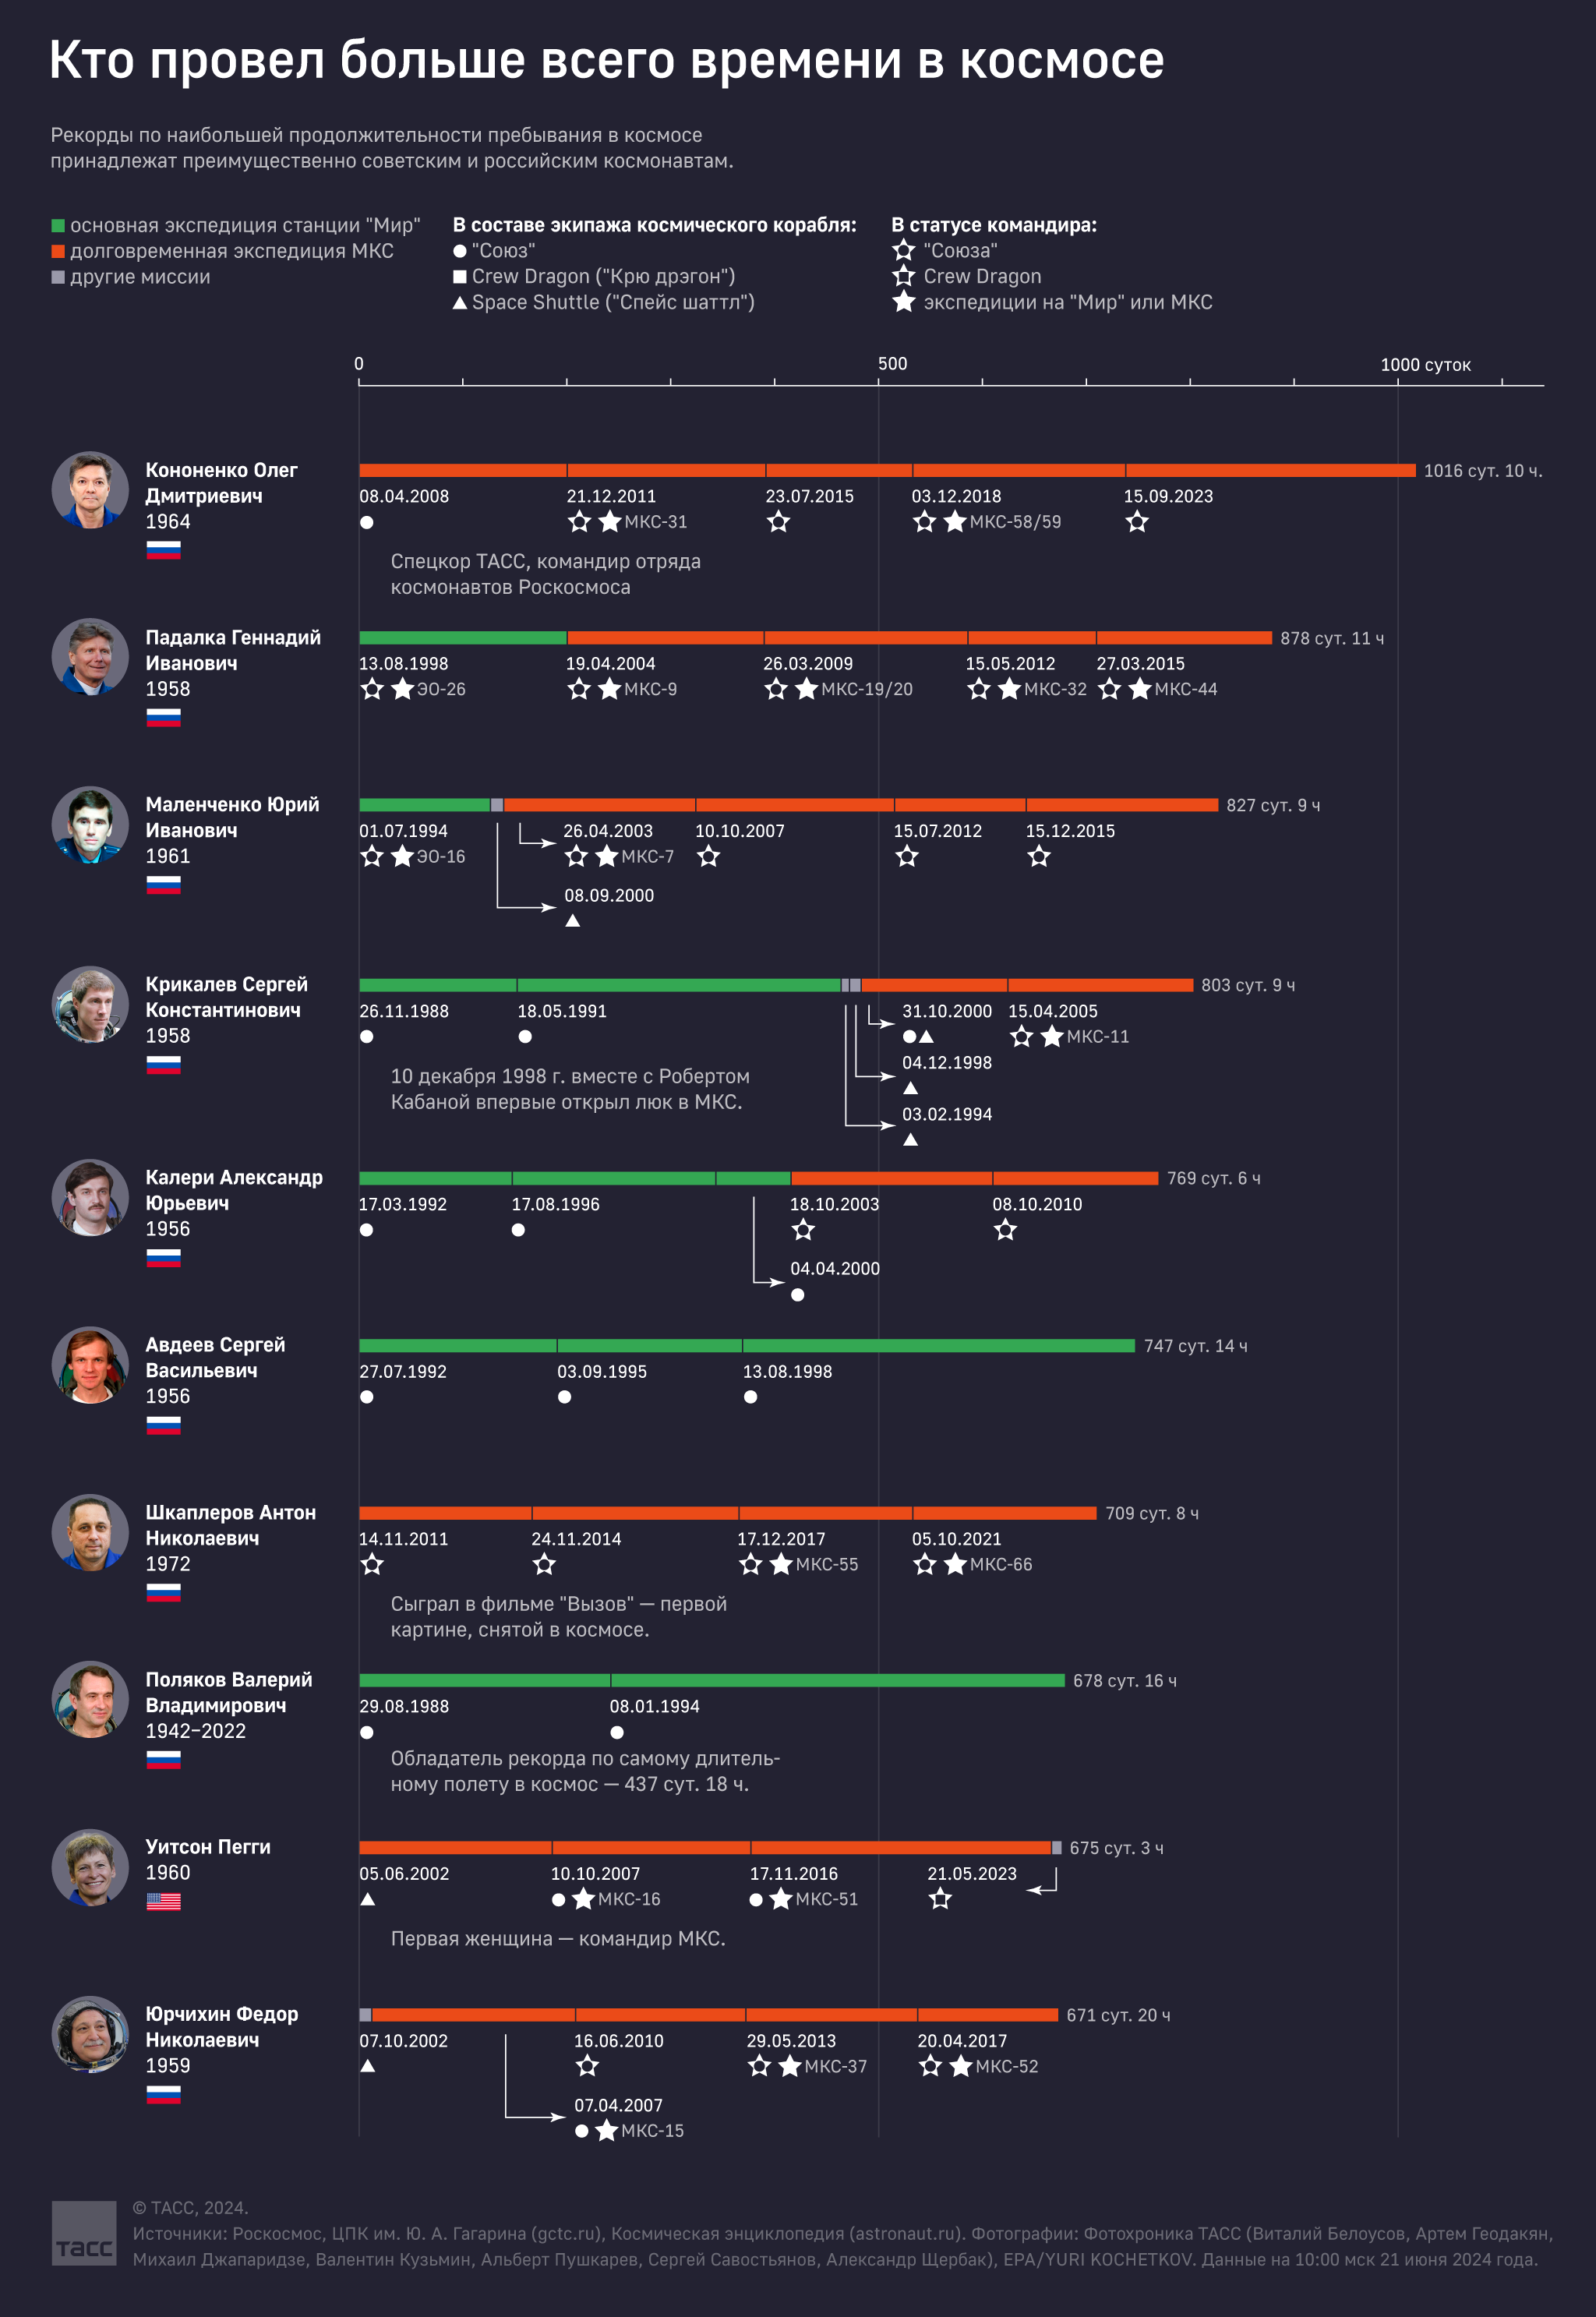This screenshot has height=2317, width=1596.
Task: Click the filled star beside the МКС-31 label
Action: pos(609,522)
